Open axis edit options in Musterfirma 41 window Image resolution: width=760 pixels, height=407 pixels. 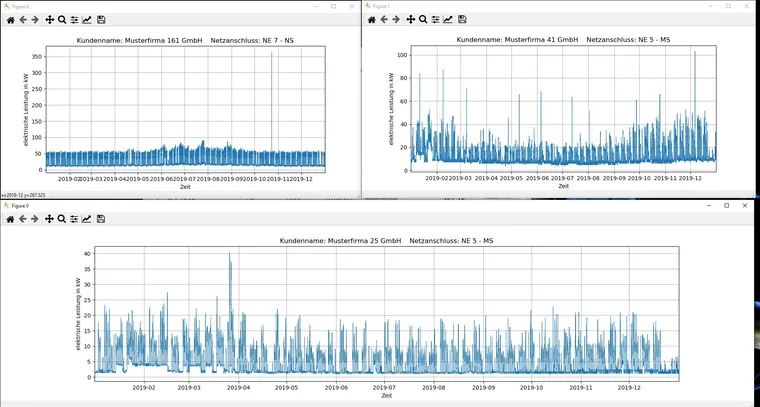(448, 19)
